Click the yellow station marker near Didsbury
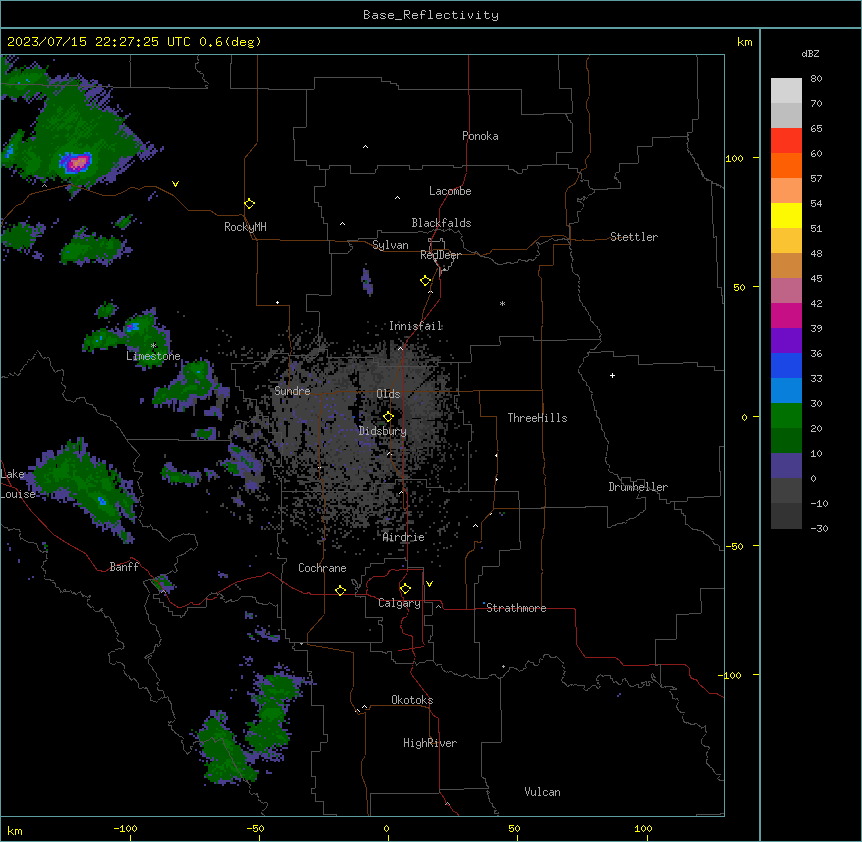Screen dimensions: 862x842 (388, 417)
